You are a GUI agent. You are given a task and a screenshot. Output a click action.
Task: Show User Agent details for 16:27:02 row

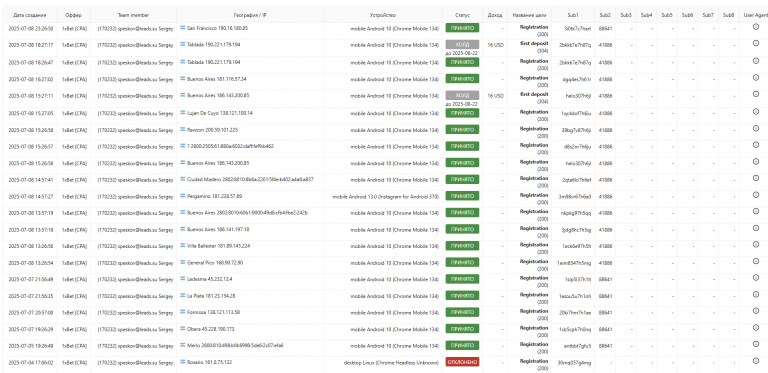pyautogui.click(x=755, y=77)
